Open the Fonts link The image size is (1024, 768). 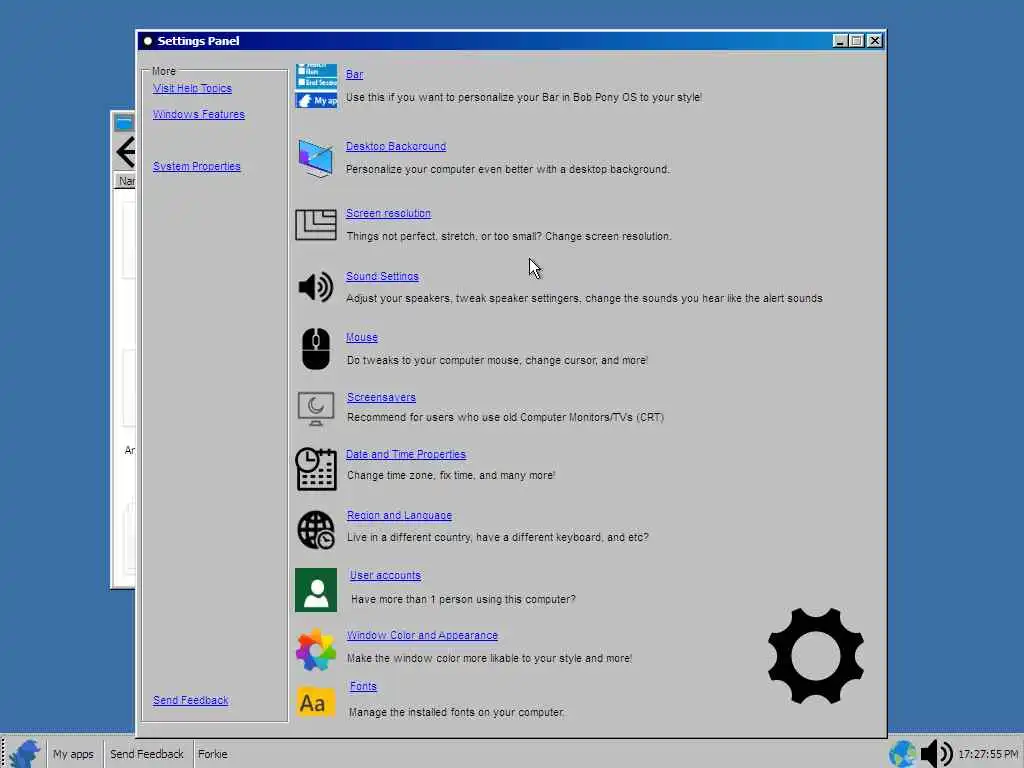(x=363, y=686)
